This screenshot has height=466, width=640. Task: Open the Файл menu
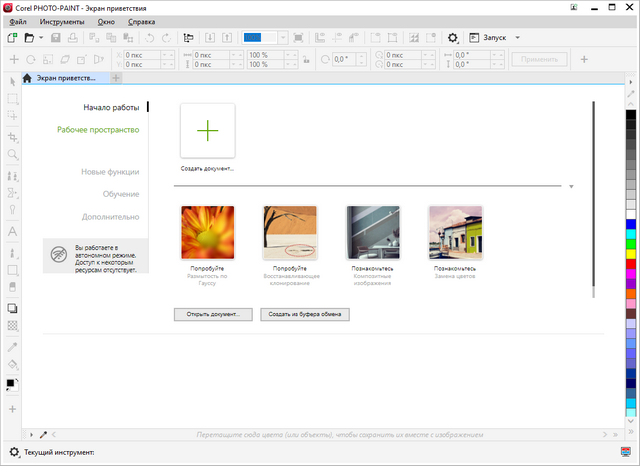[x=18, y=21]
